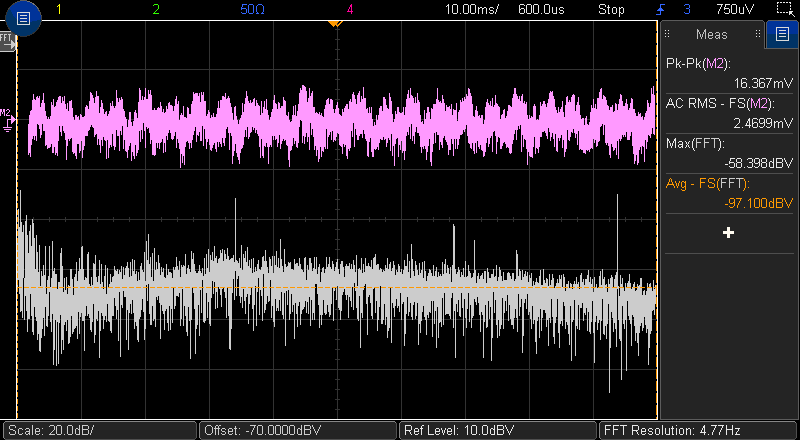800x440 pixels.
Task: Edit the Offset -70.0000dBV field
Action: coord(298,430)
